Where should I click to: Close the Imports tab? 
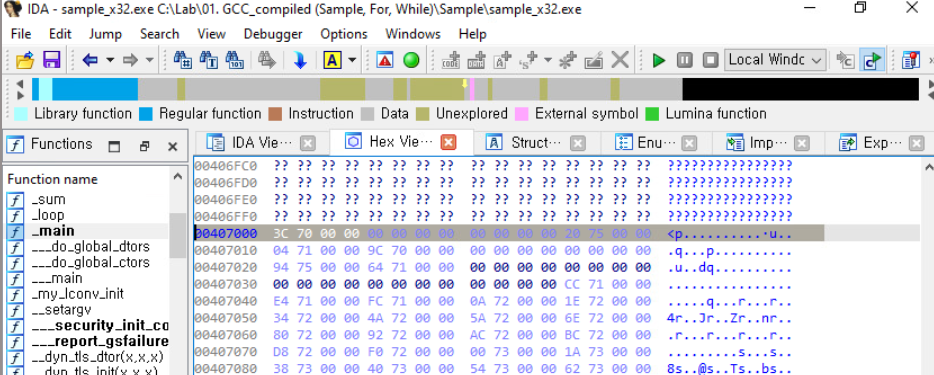[802, 143]
